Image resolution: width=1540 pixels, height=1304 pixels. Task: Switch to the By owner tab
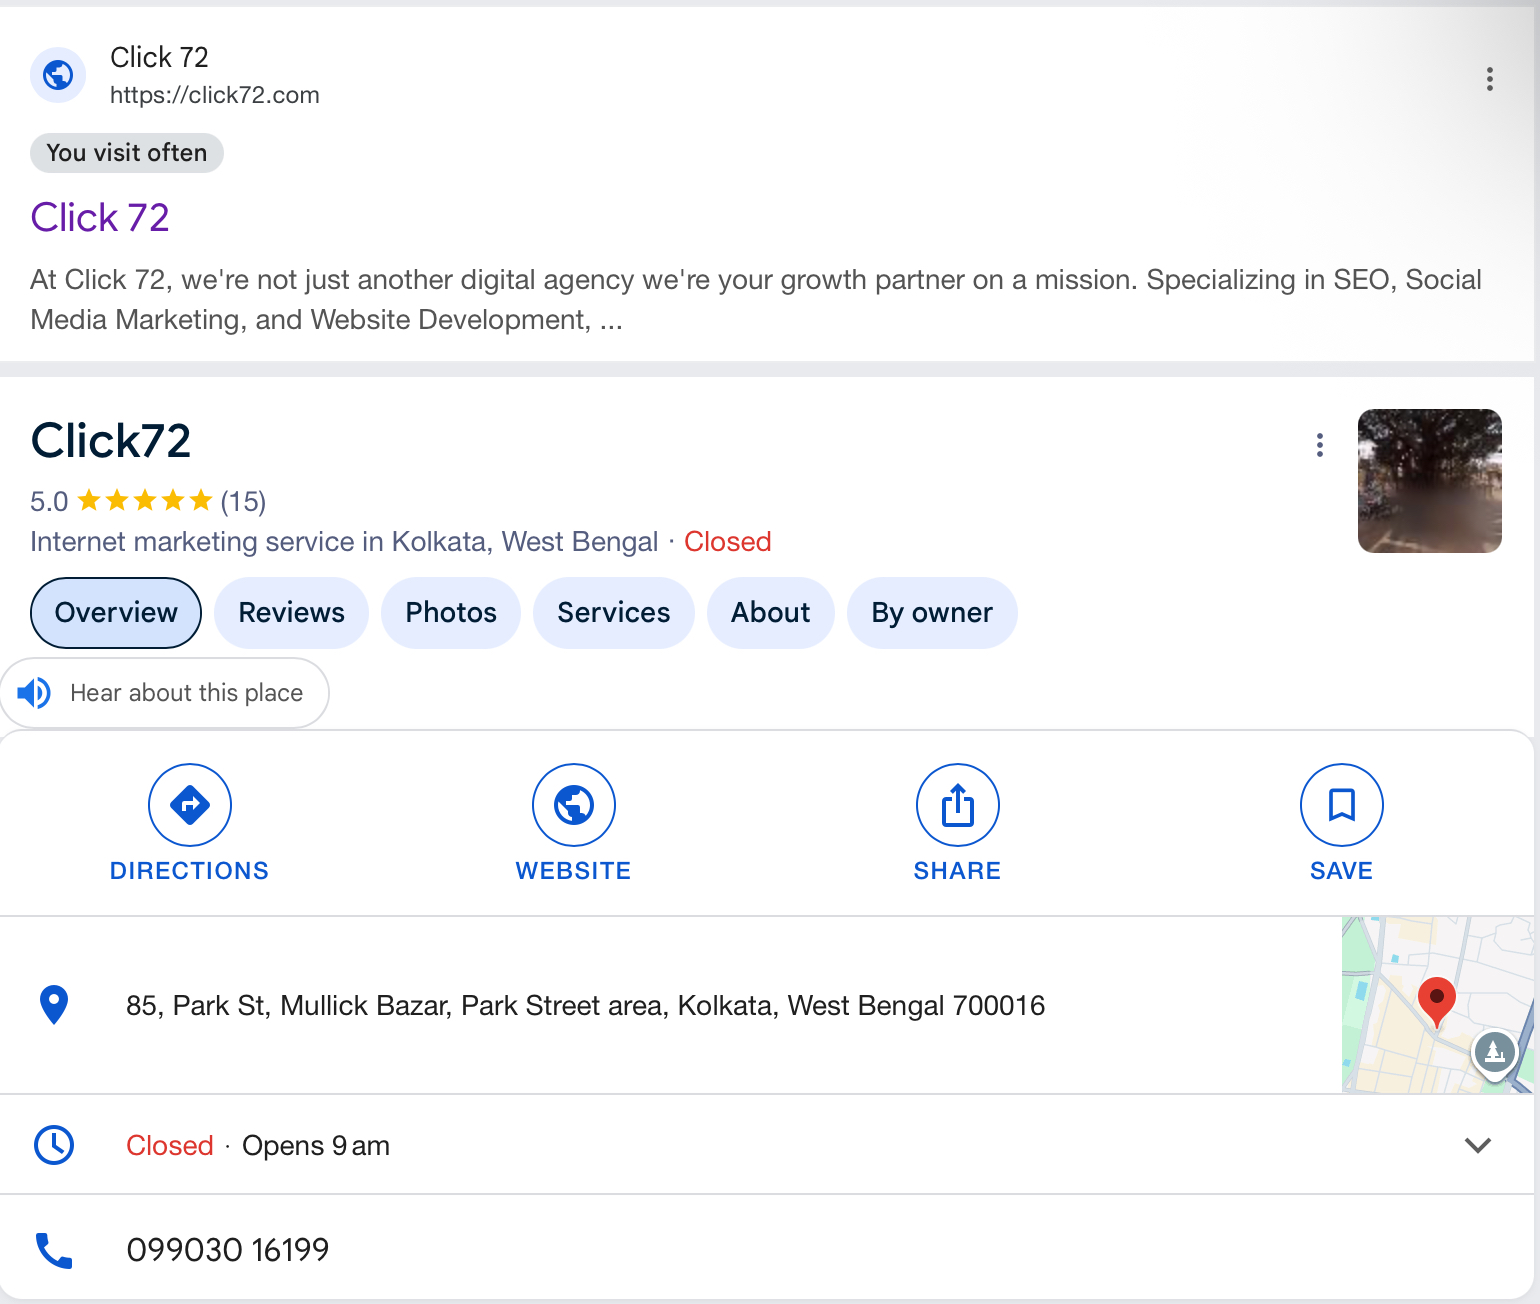point(932,613)
